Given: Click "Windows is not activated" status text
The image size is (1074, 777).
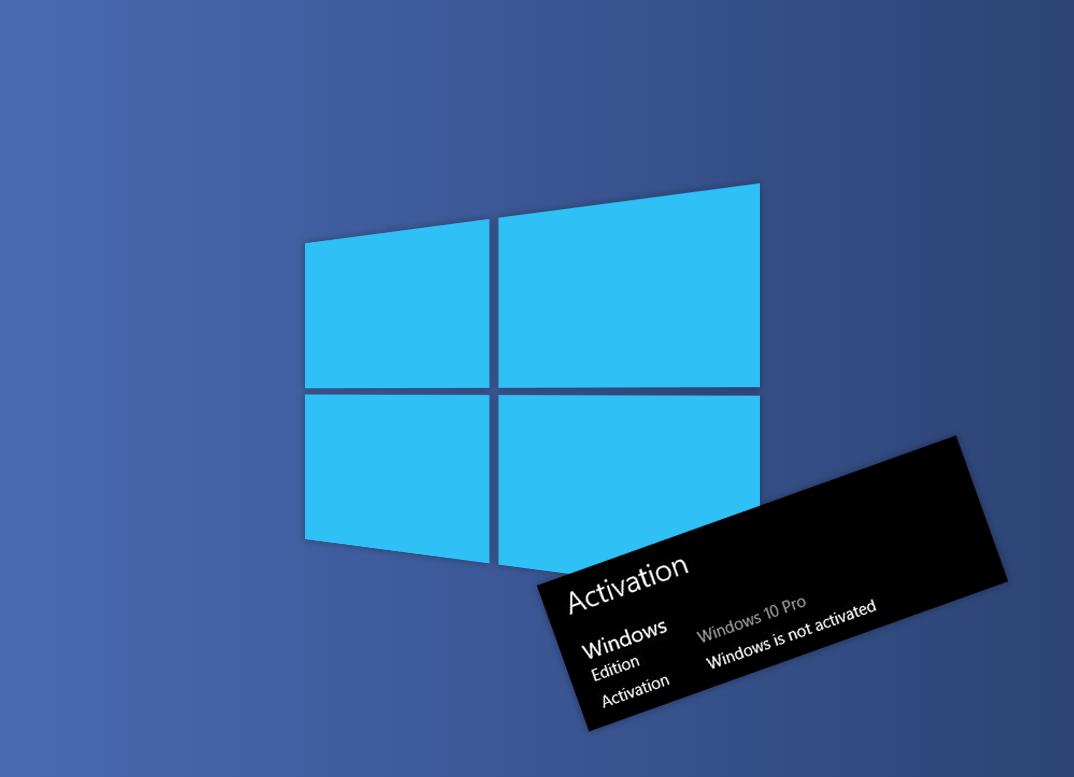Looking at the screenshot, I should 791,634.
